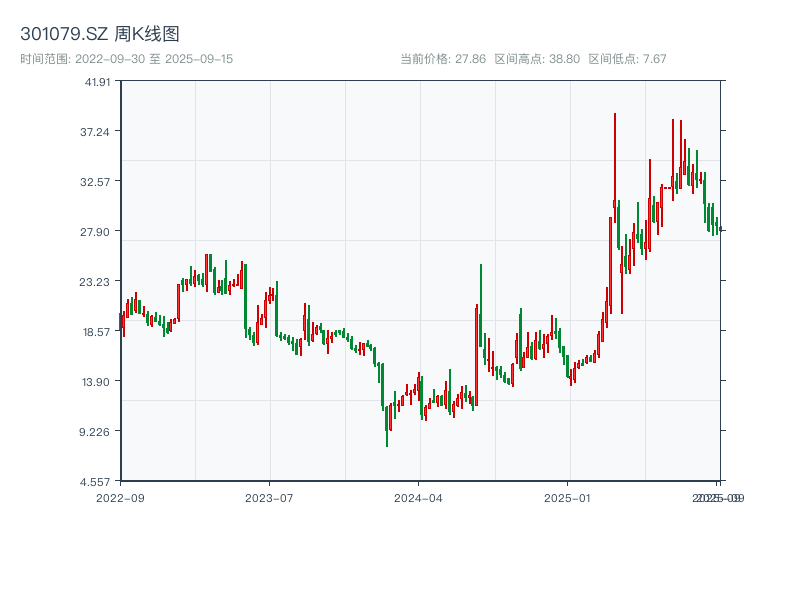Click the x-axis label 2024-04
This screenshot has height=600, width=800.
coord(418,498)
